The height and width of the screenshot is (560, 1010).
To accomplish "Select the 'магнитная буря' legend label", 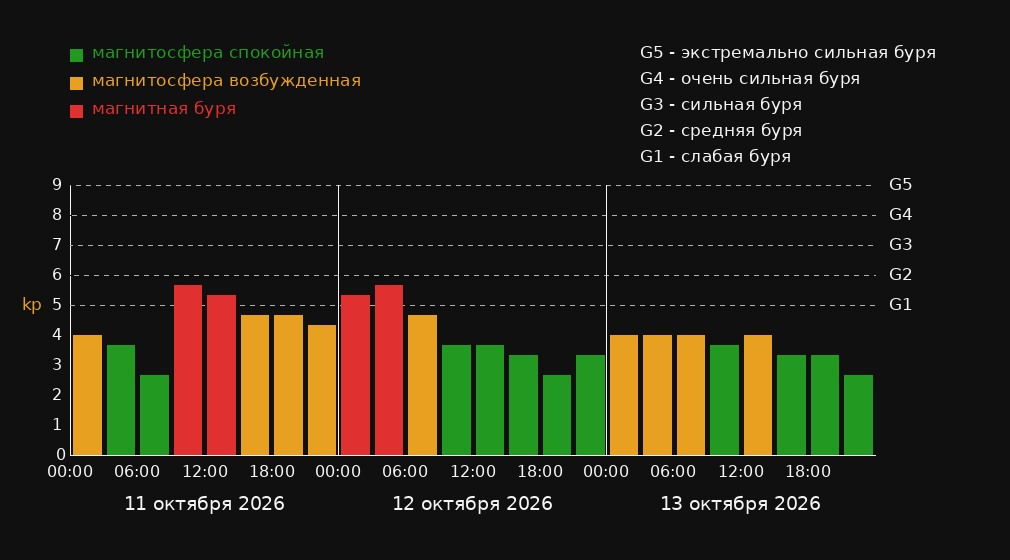I will (x=164, y=109).
